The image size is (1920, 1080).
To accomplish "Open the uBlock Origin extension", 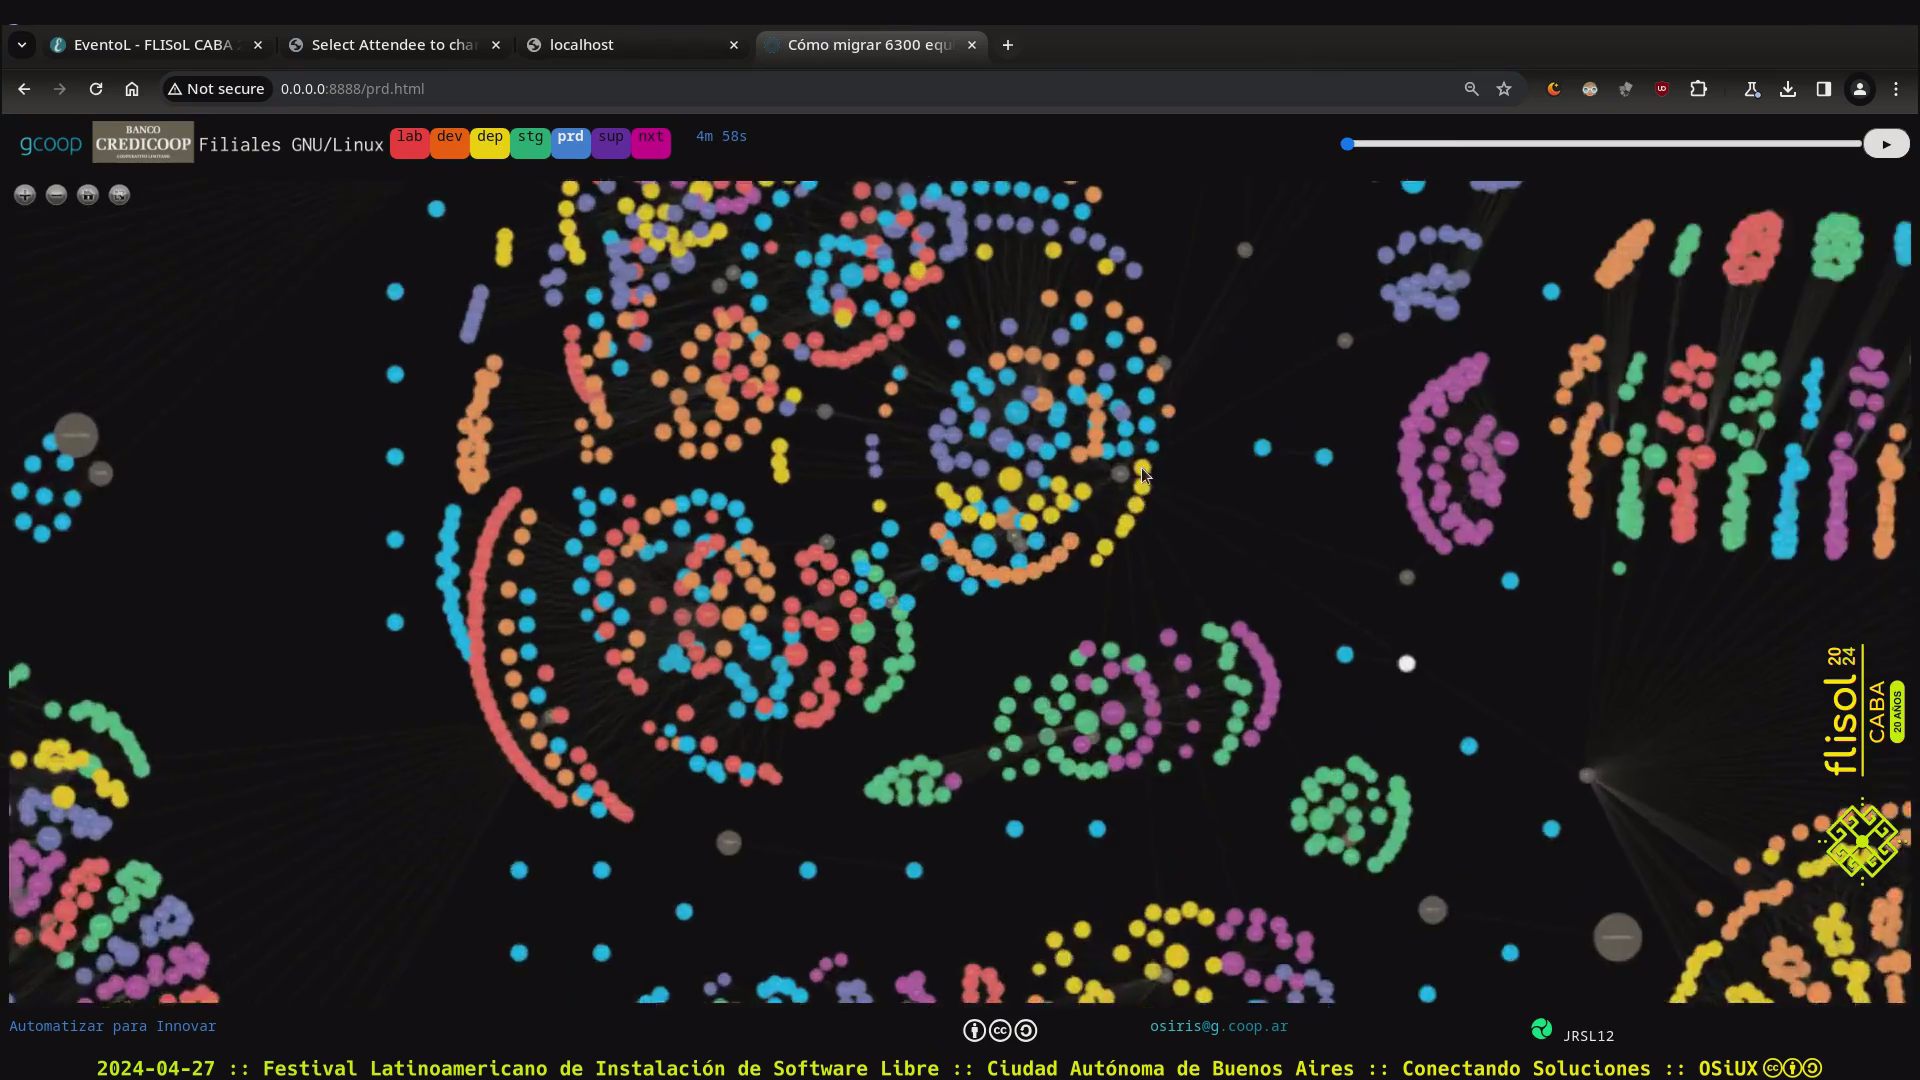I will pos(1662,89).
